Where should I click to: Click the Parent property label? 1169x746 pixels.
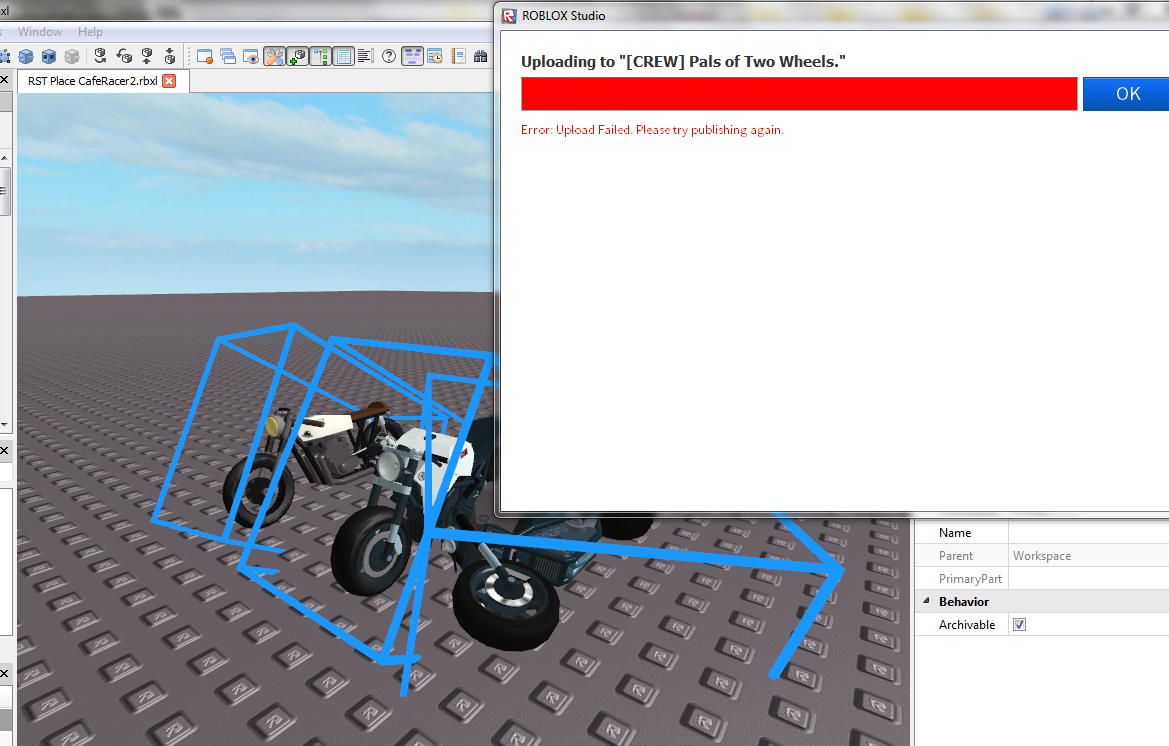(x=956, y=556)
